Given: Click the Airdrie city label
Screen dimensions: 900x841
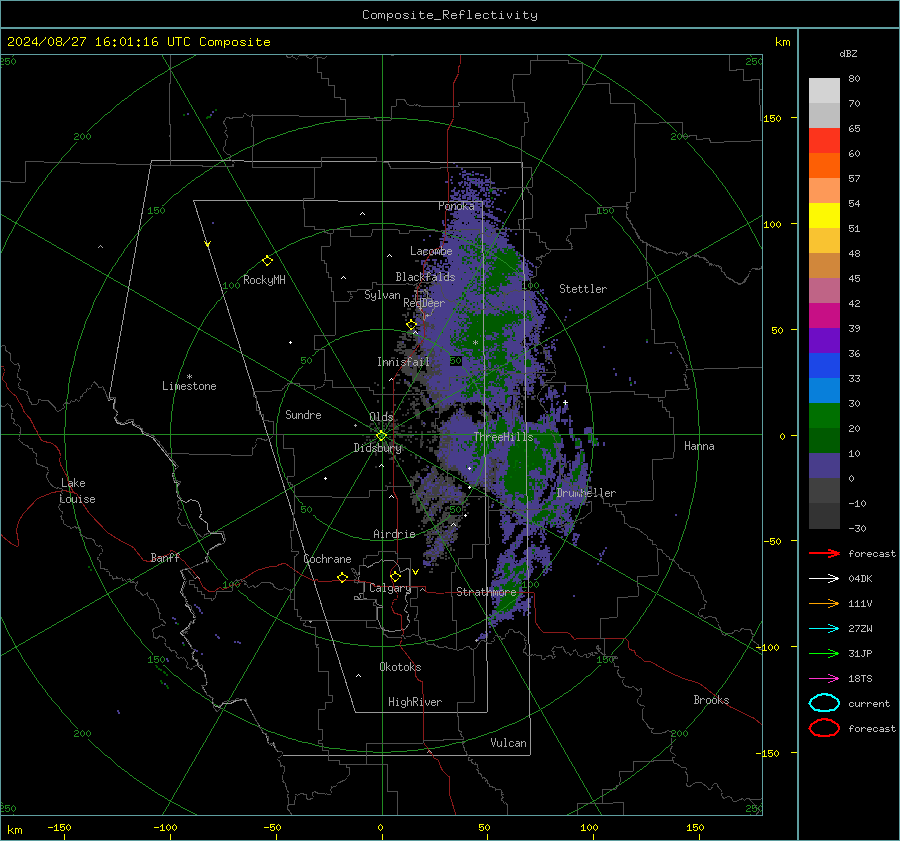Looking at the screenshot, I should point(394,534).
